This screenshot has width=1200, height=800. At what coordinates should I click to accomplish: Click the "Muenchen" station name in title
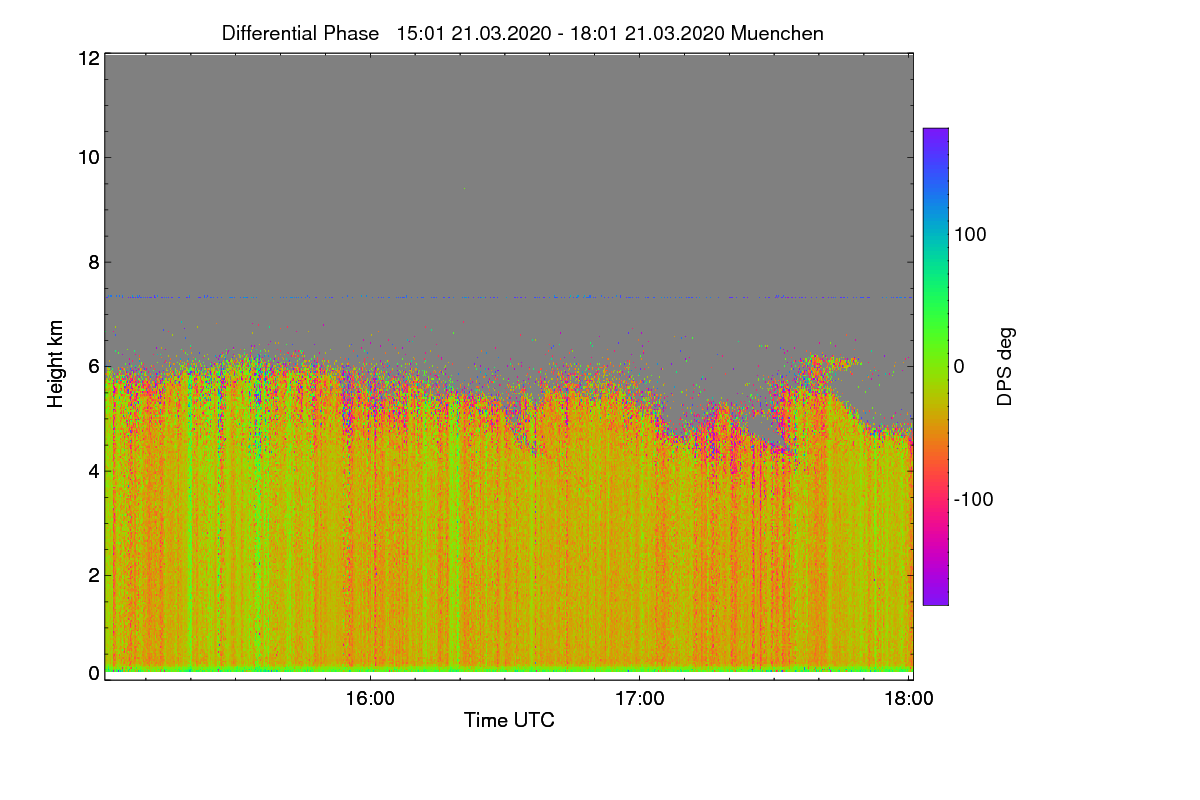click(x=777, y=33)
